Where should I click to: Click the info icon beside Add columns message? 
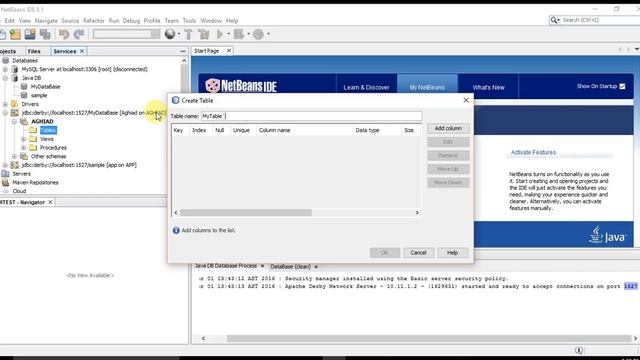pyautogui.click(x=176, y=231)
